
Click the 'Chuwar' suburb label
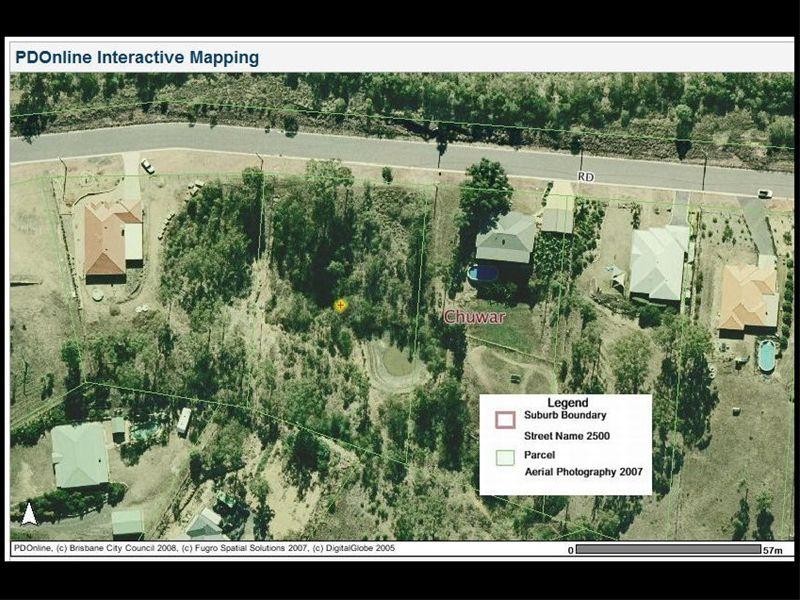pos(474,317)
